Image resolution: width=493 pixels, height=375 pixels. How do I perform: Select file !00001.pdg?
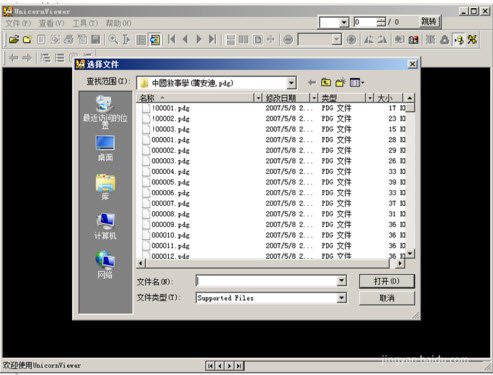(x=170, y=108)
